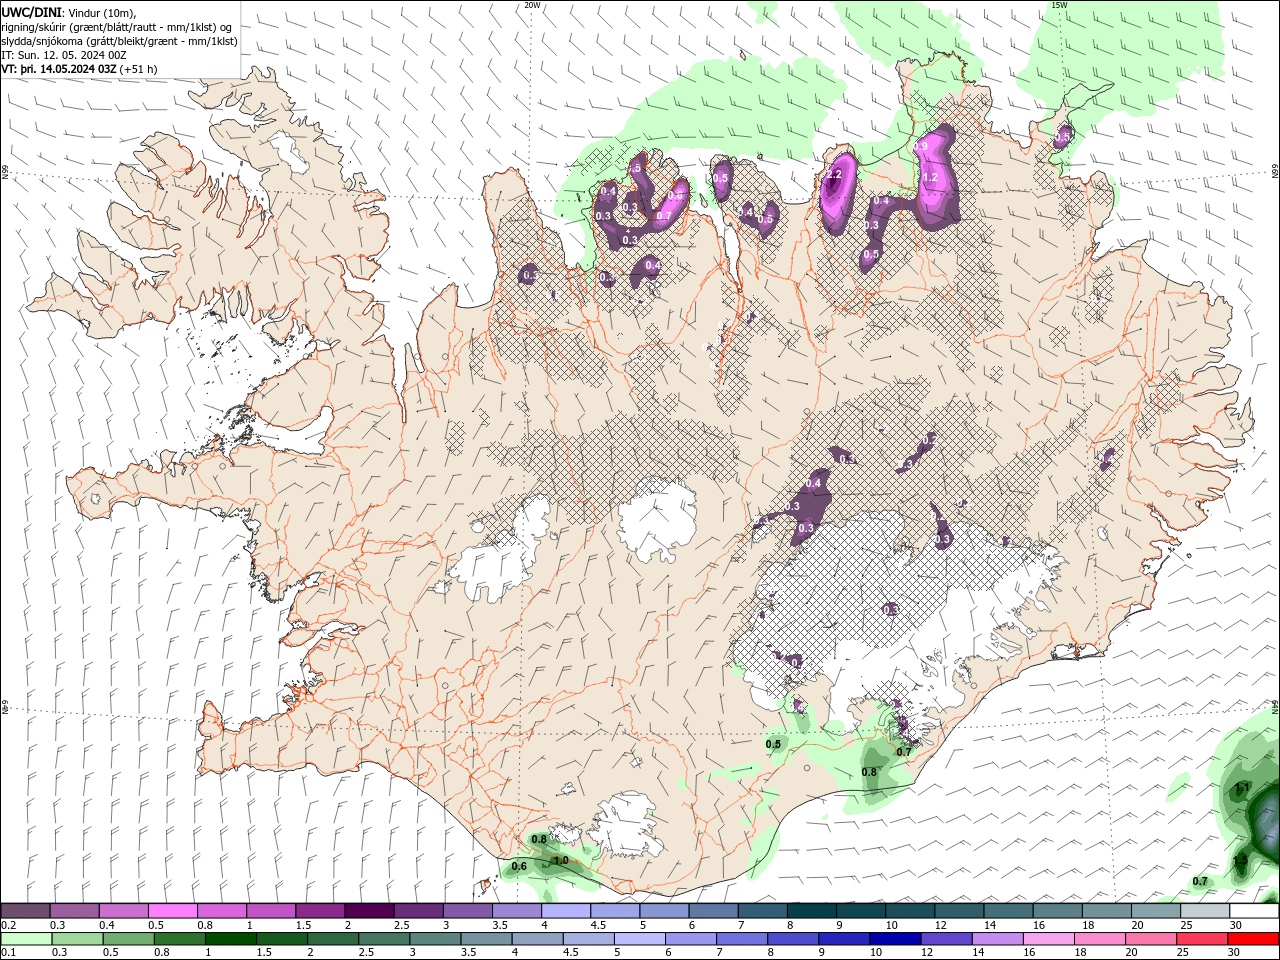Click the snow scale swatch starting at 1.5

coord(320,911)
